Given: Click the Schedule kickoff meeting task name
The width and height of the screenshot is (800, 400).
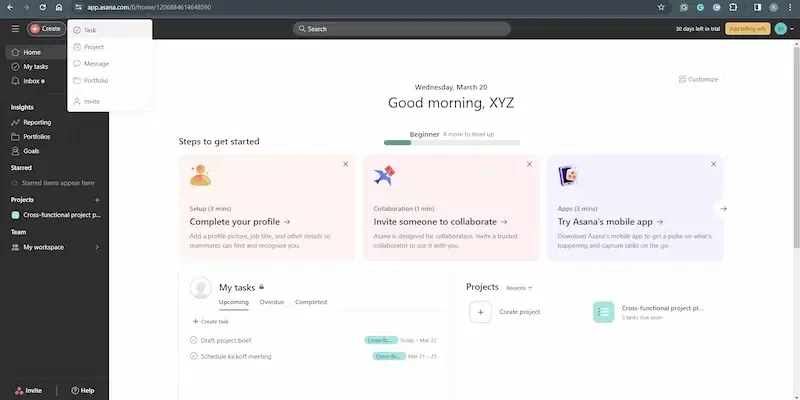Looking at the screenshot, I should point(236,356).
